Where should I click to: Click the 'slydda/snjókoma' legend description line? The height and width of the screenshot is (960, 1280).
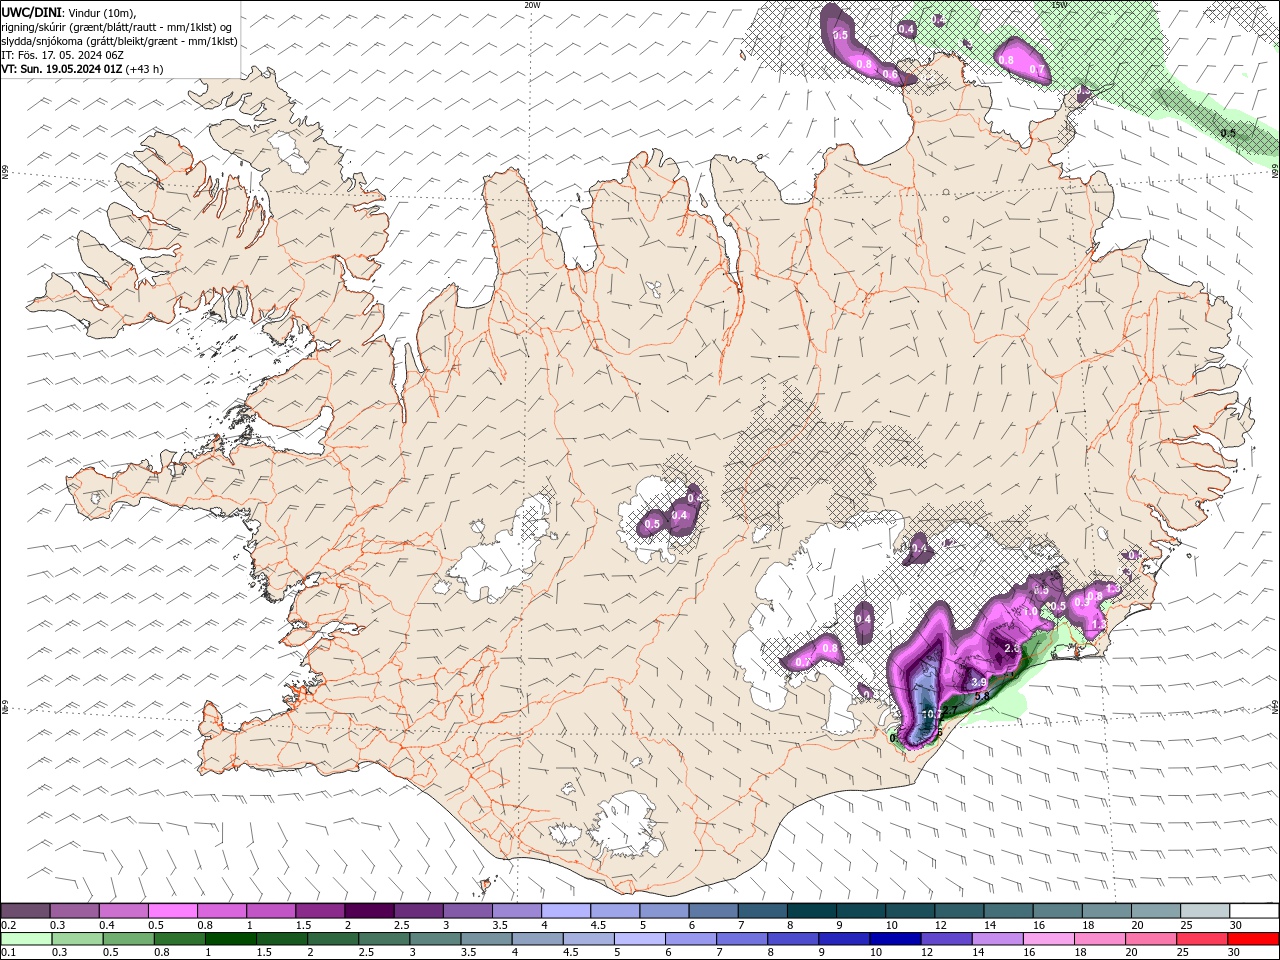click(119, 41)
